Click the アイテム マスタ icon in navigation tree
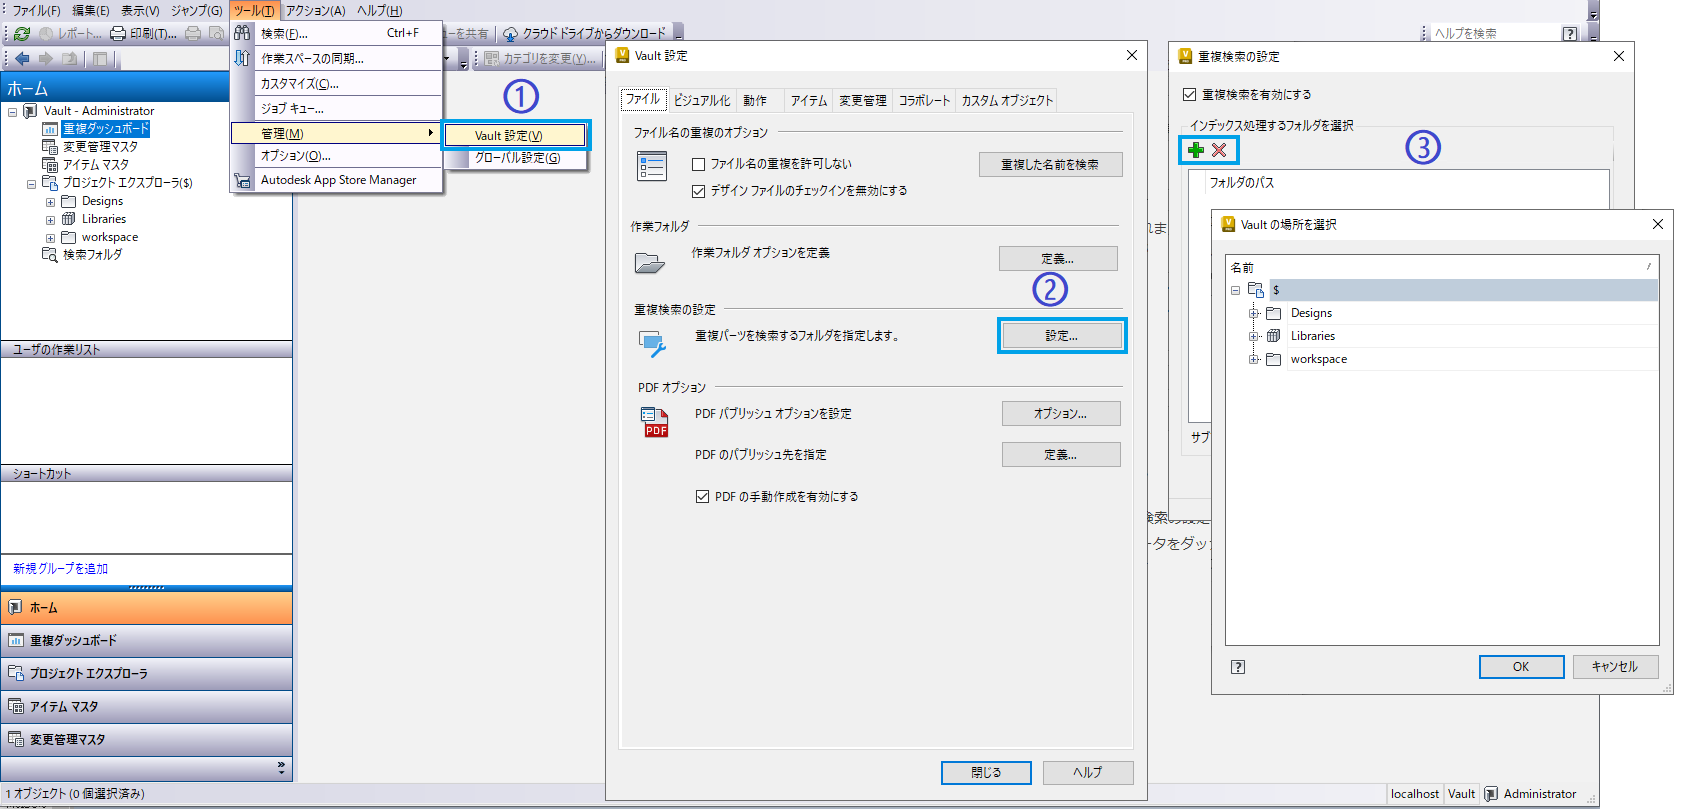Screen dimensions: 1688x809 click(x=50, y=165)
